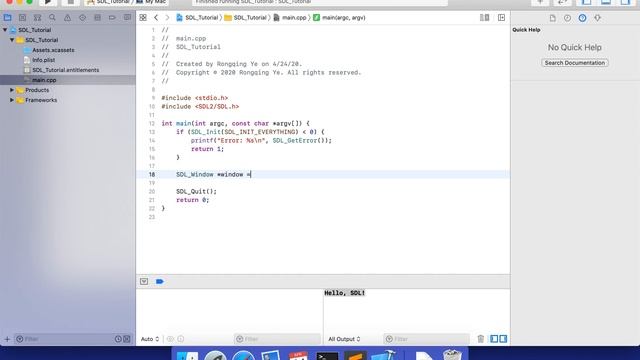
Task: Open the Breakpoint navigator
Action: pyautogui.click(x=112, y=18)
